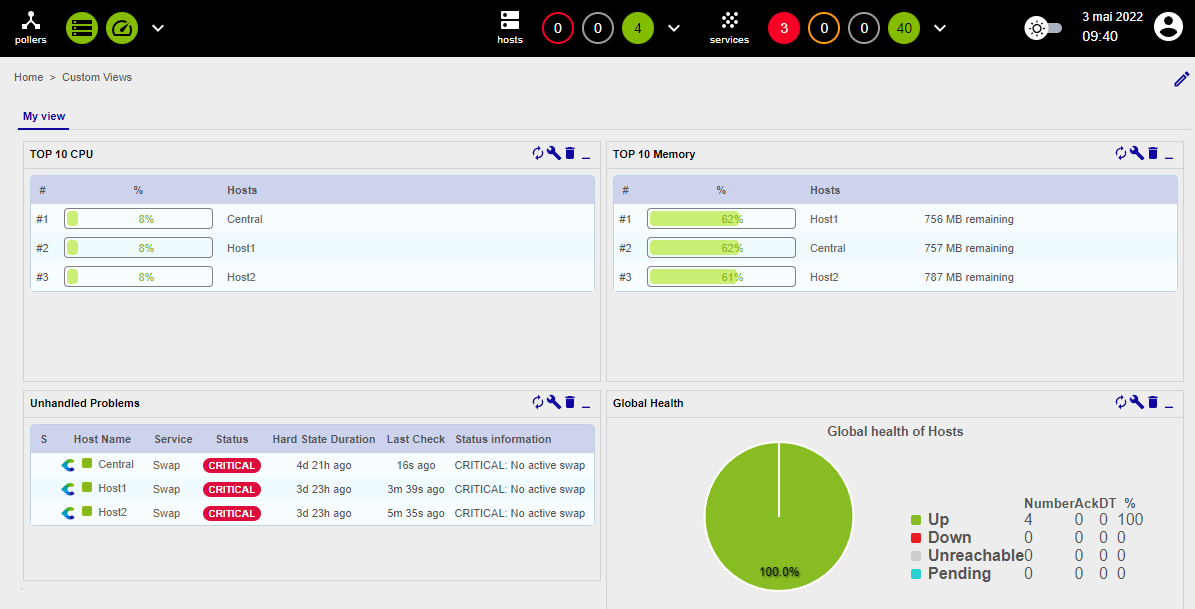Expand the services status dropdown chevron
Viewport: 1195px width, 609px height.
[x=940, y=28]
